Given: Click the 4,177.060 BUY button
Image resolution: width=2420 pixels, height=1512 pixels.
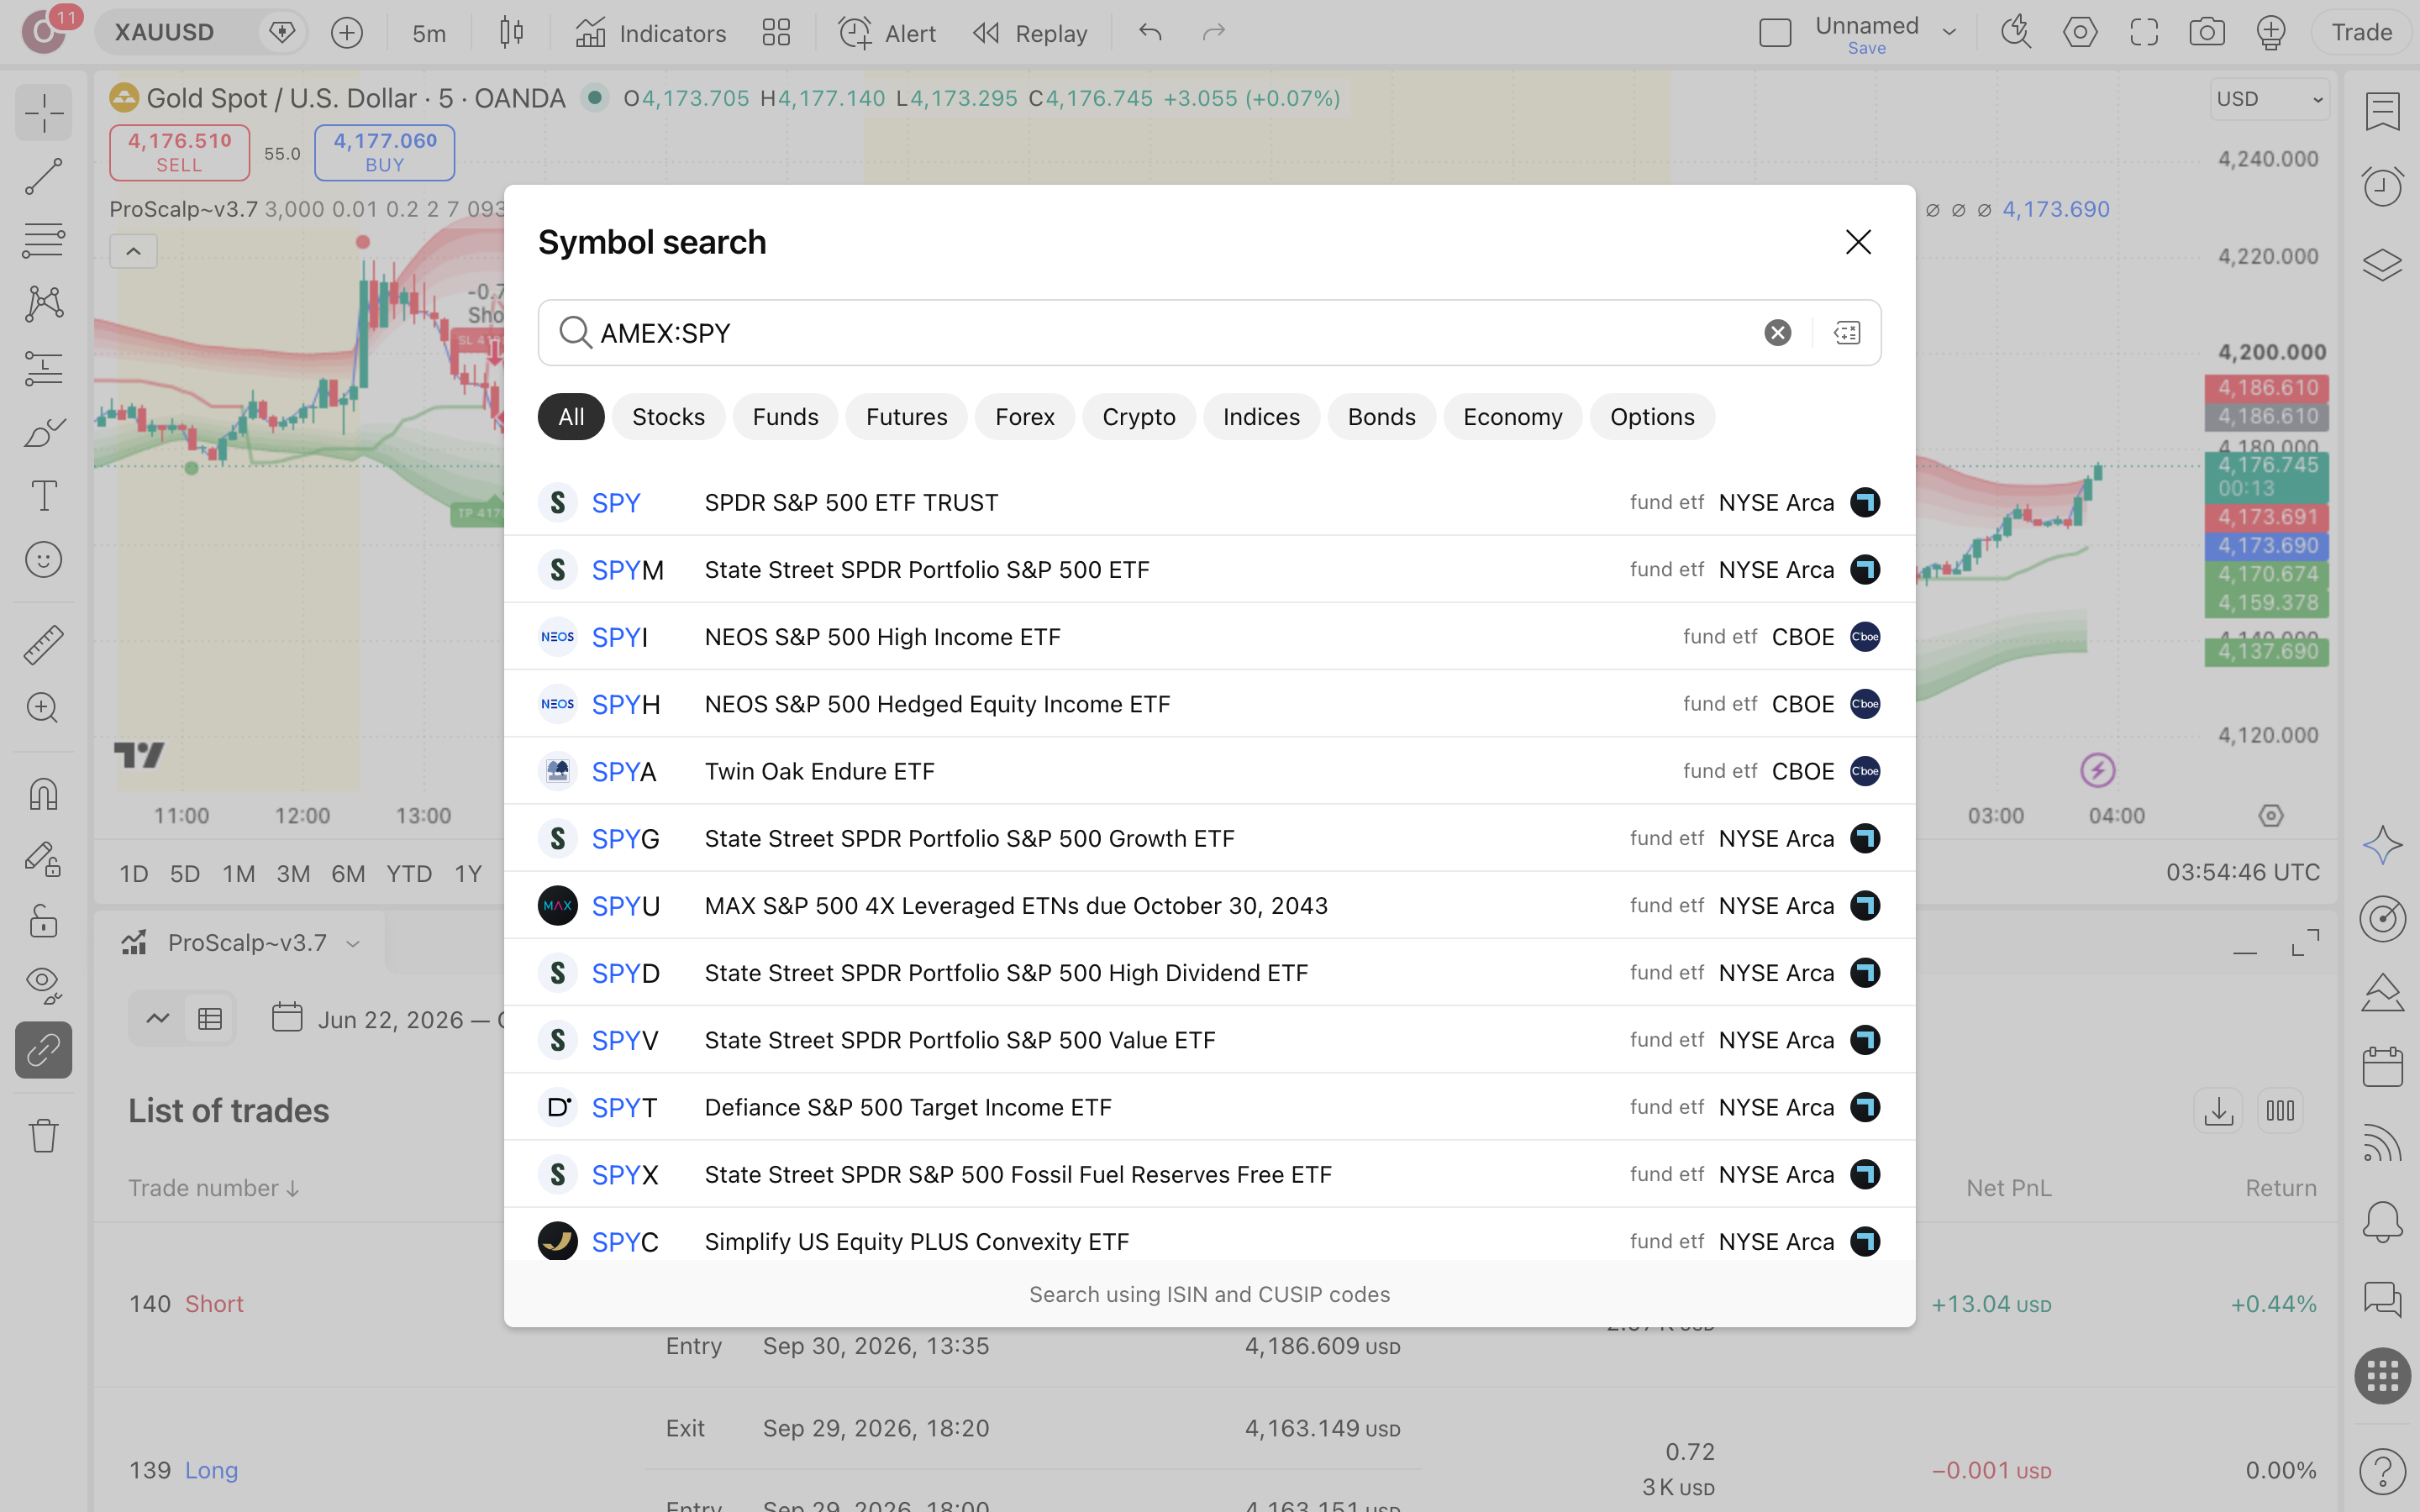Looking at the screenshot, I should [385, 152].
